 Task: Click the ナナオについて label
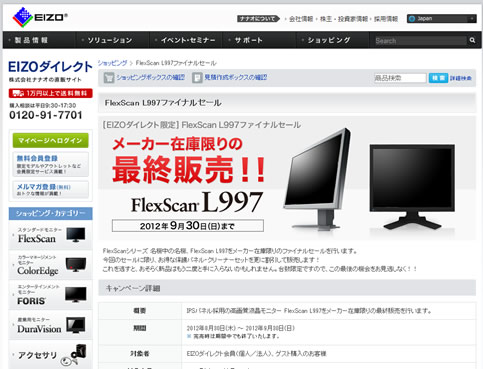[x=258, y=19]
